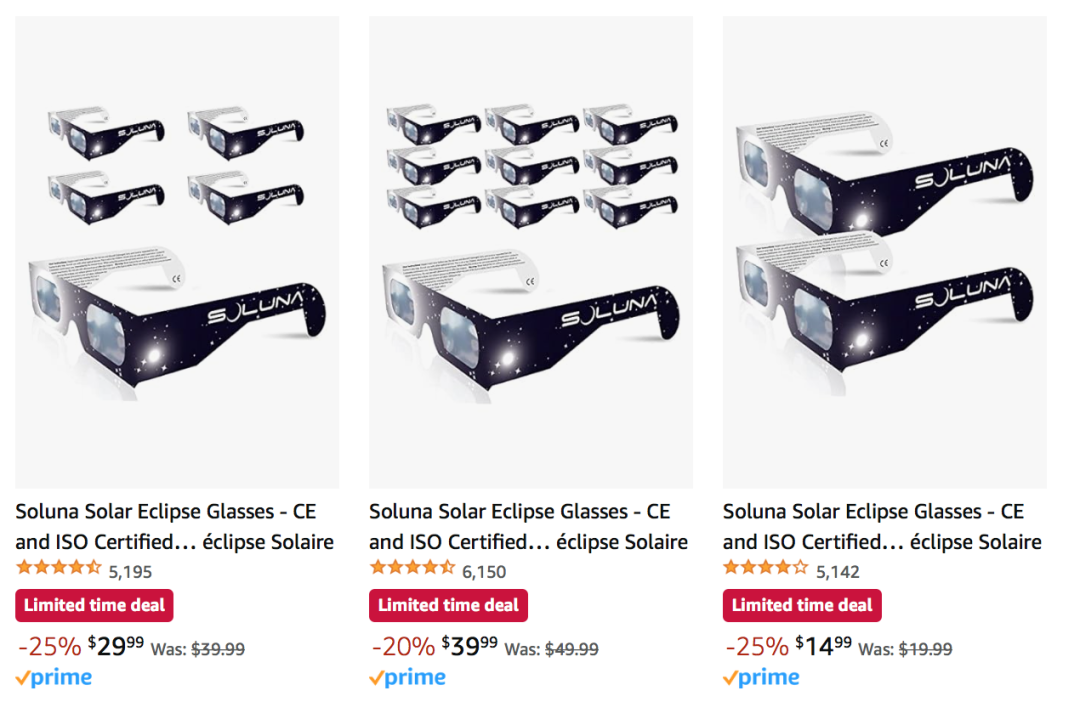Image resolution: width=1080 pixels, height=719 pixels.
Task: Click the prime logo under the $29.99 price
Action: pyautogui.click(x=54, y=678)
